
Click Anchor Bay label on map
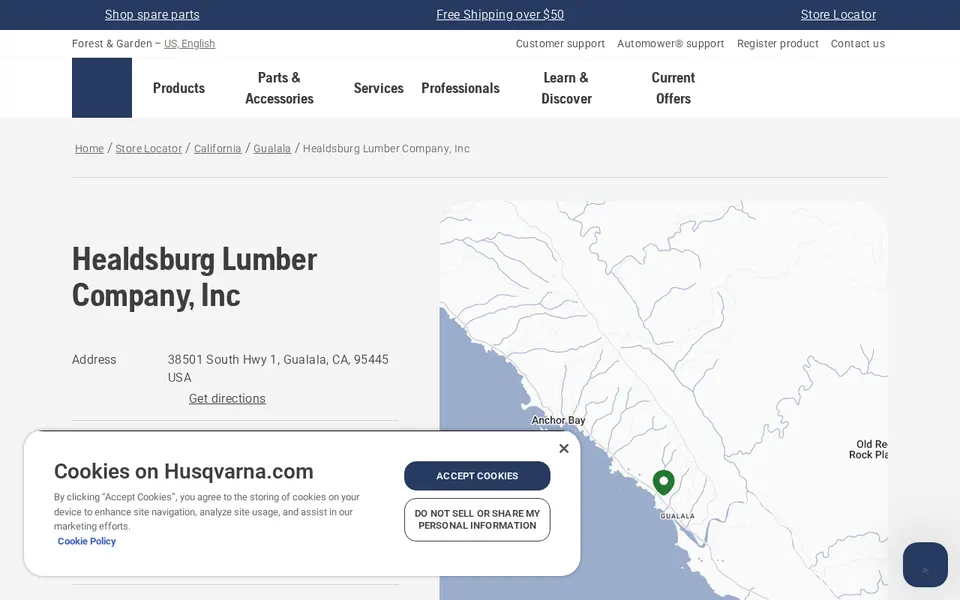click(558, 421)
